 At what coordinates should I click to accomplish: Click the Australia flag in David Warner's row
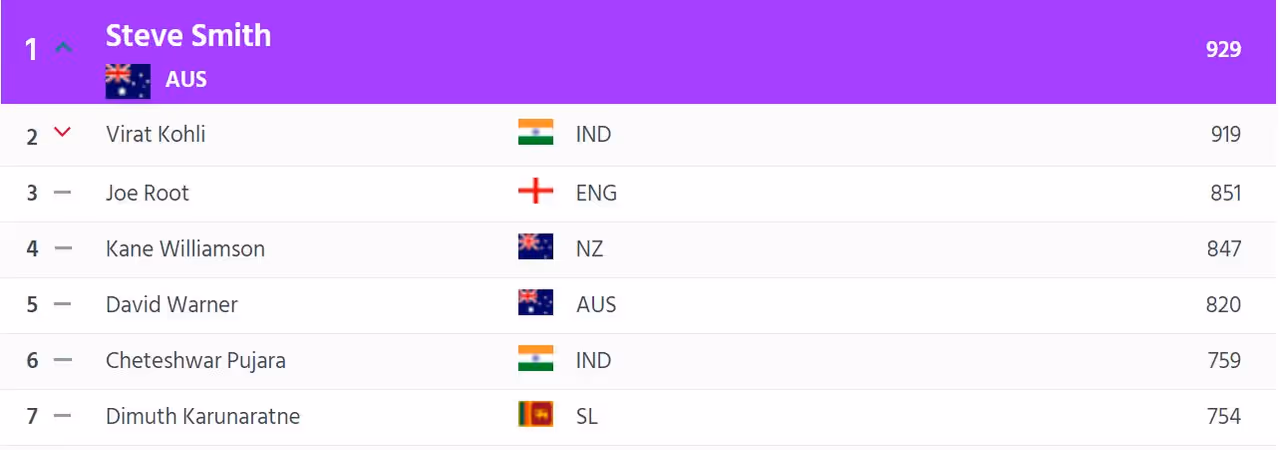535,304
